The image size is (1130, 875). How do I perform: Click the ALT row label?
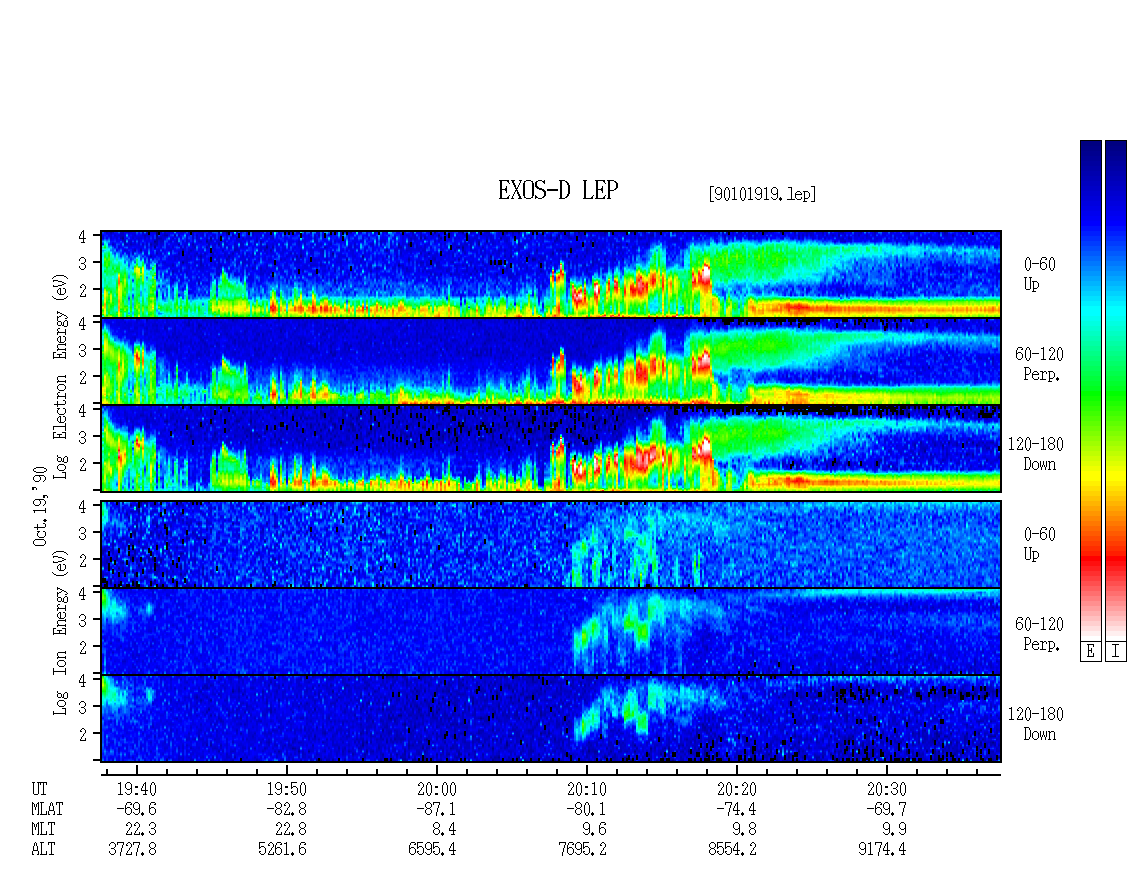(43, 850)
